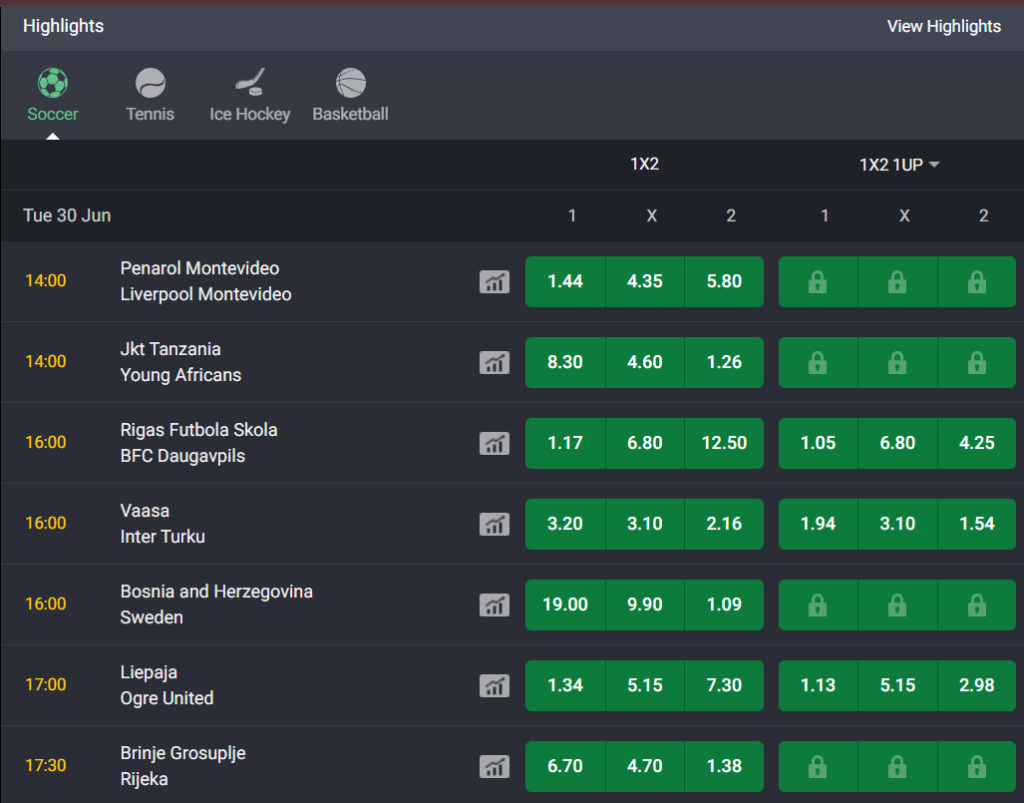Click locked 1UP home odds for Penarol Montevideo

(x=818, y=282)
